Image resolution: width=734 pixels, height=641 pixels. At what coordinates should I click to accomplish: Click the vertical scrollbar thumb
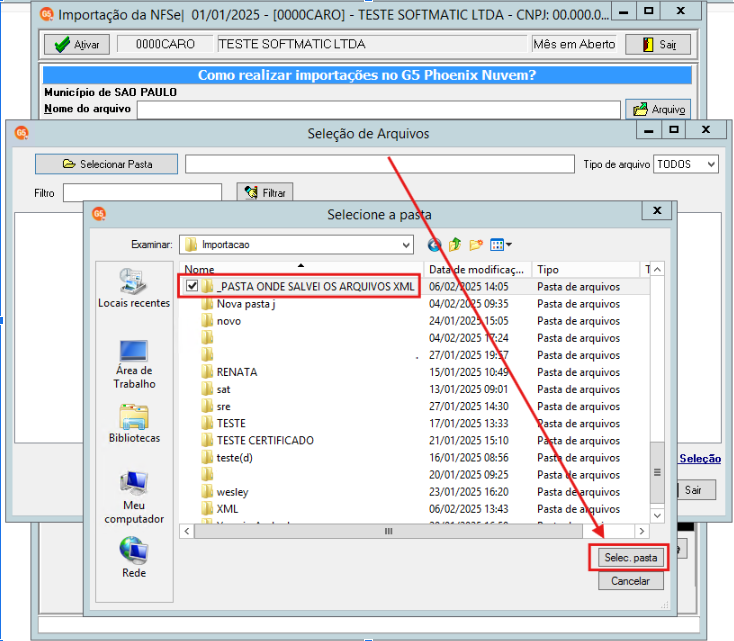(657, 472)
